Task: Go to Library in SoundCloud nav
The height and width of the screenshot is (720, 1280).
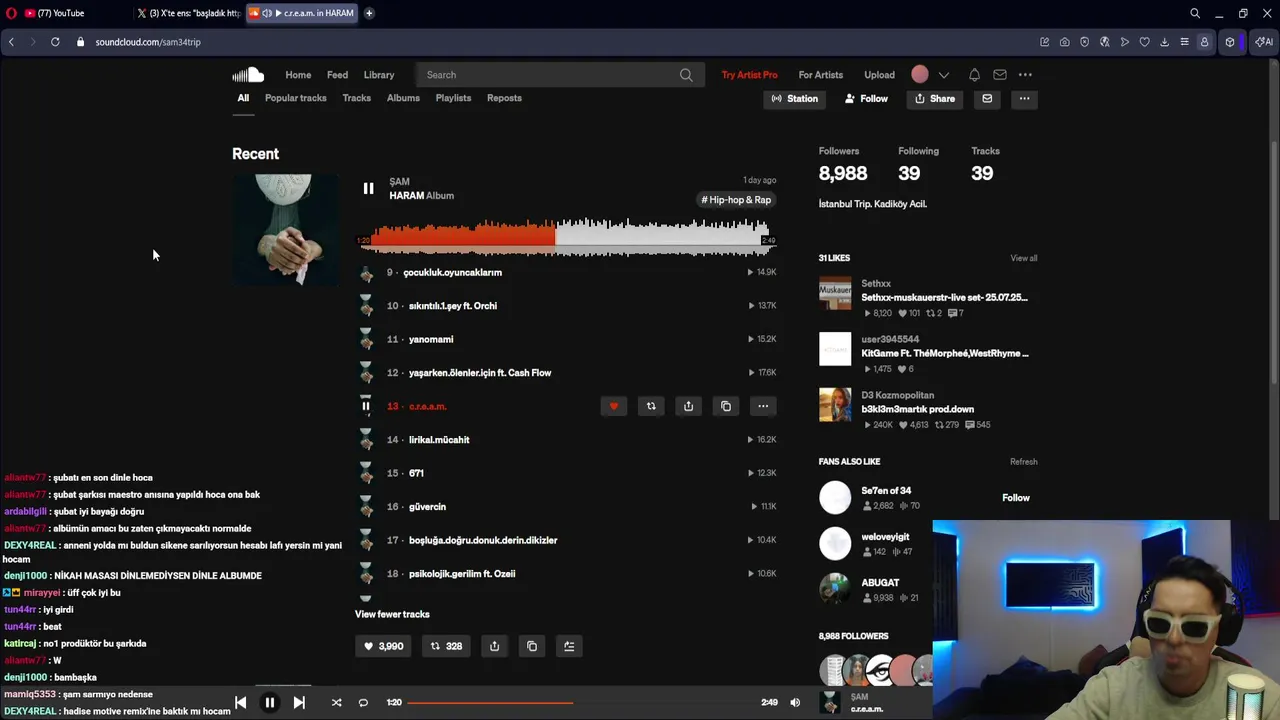Action: point(379,75)
